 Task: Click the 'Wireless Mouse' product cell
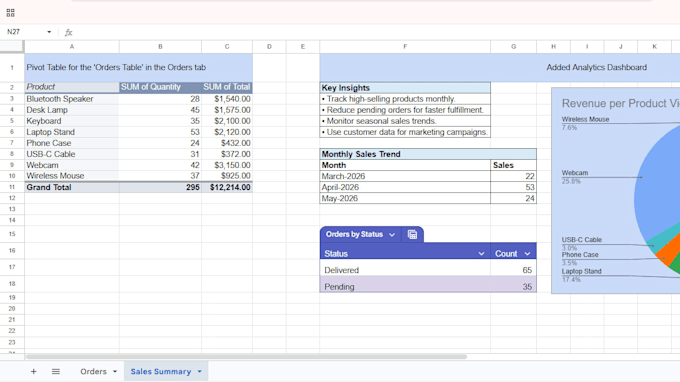[72, 176]
